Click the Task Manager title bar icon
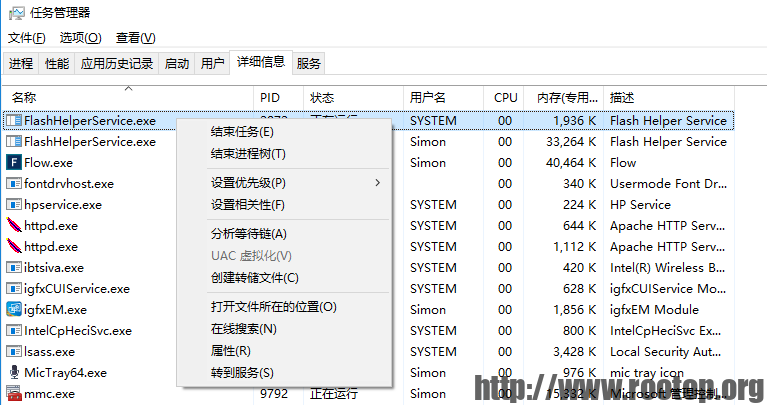767x405 pixels. [16, 13]
